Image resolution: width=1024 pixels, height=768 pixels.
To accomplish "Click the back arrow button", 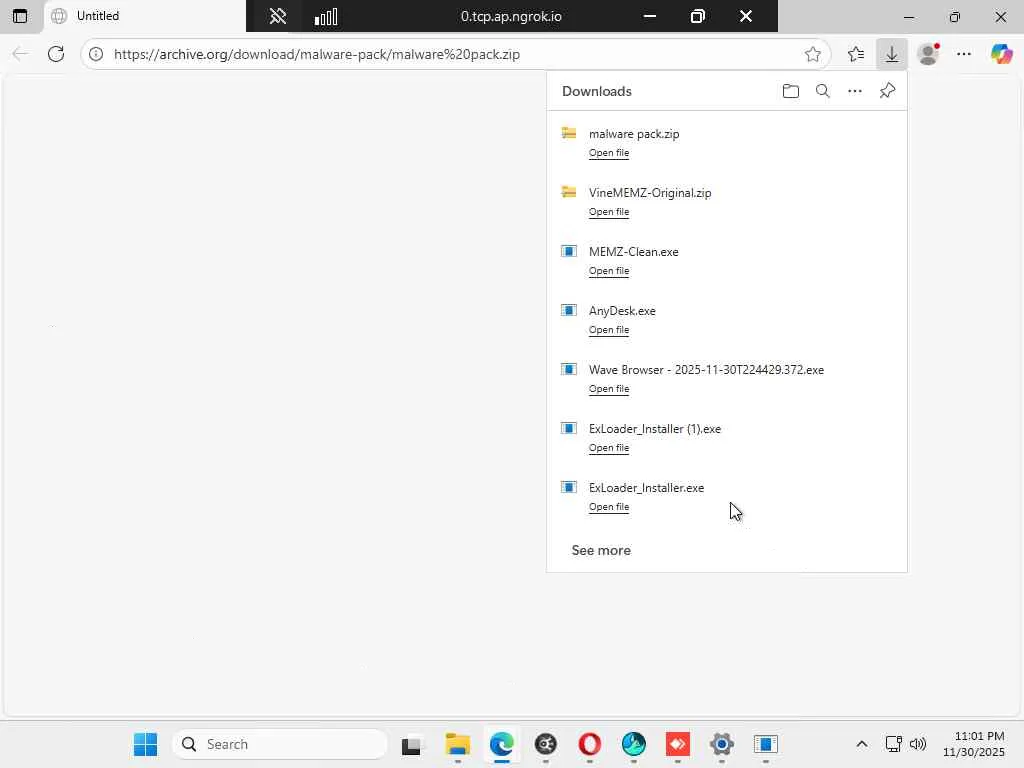I will click(x=20, y=54).
